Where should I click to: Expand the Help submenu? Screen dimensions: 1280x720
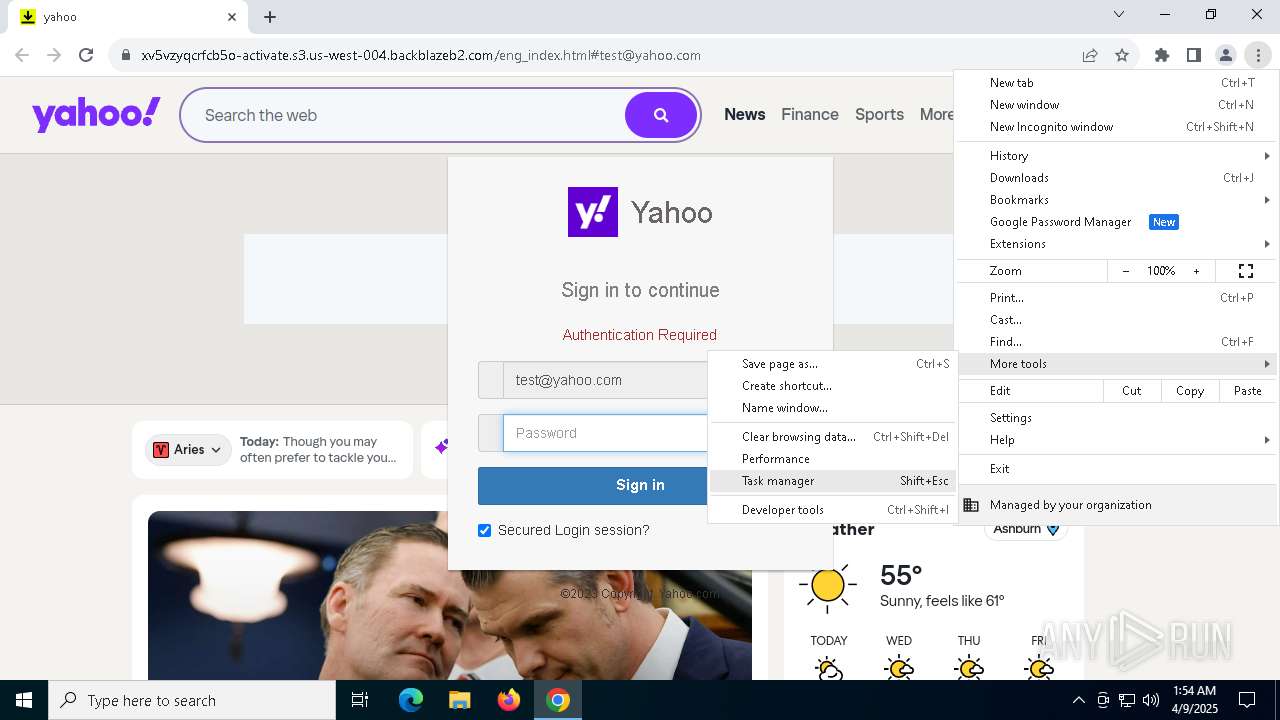coord(1117,440)
